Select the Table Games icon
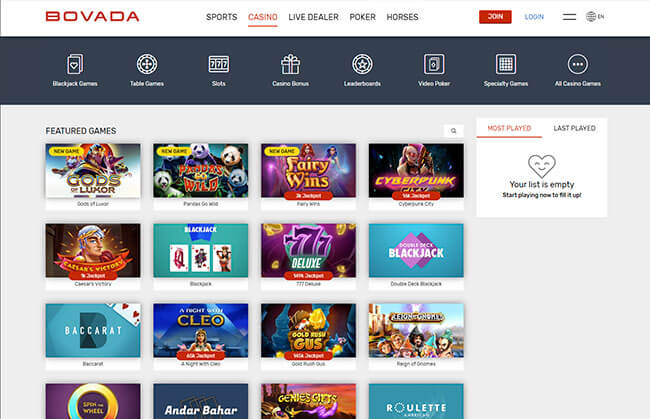The height and width of the screenshot is (419, 650). (147, 64)
